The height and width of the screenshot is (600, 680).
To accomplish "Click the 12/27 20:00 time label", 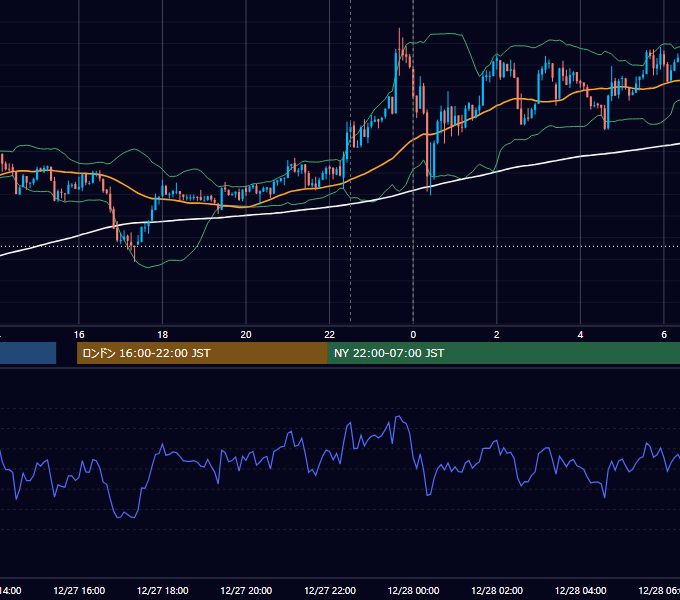I will coord(246,590).
